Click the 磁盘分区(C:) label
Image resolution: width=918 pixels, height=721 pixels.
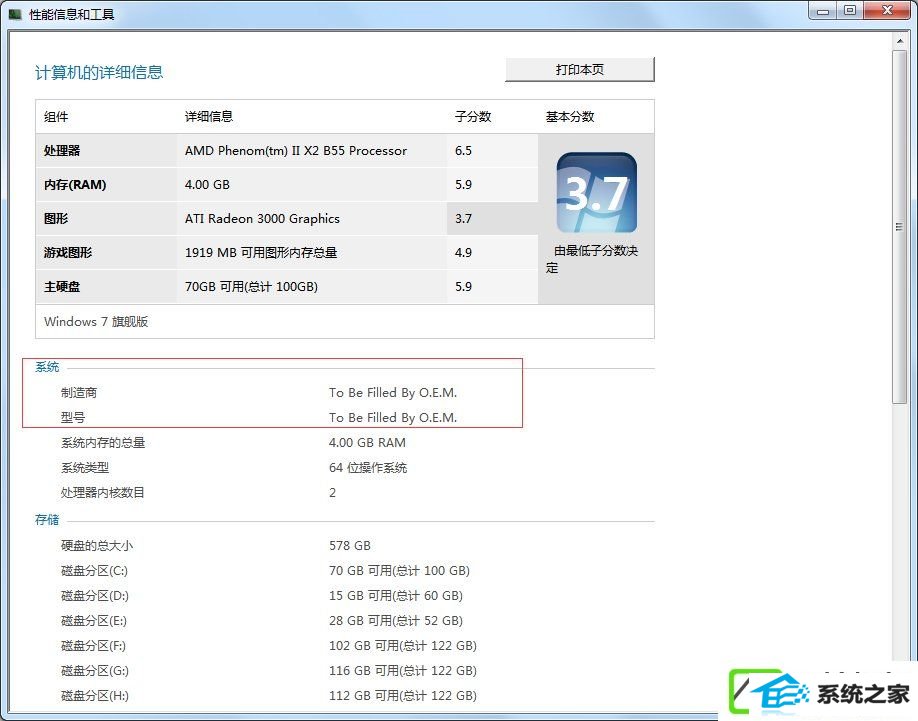click(x=94, y=571)
